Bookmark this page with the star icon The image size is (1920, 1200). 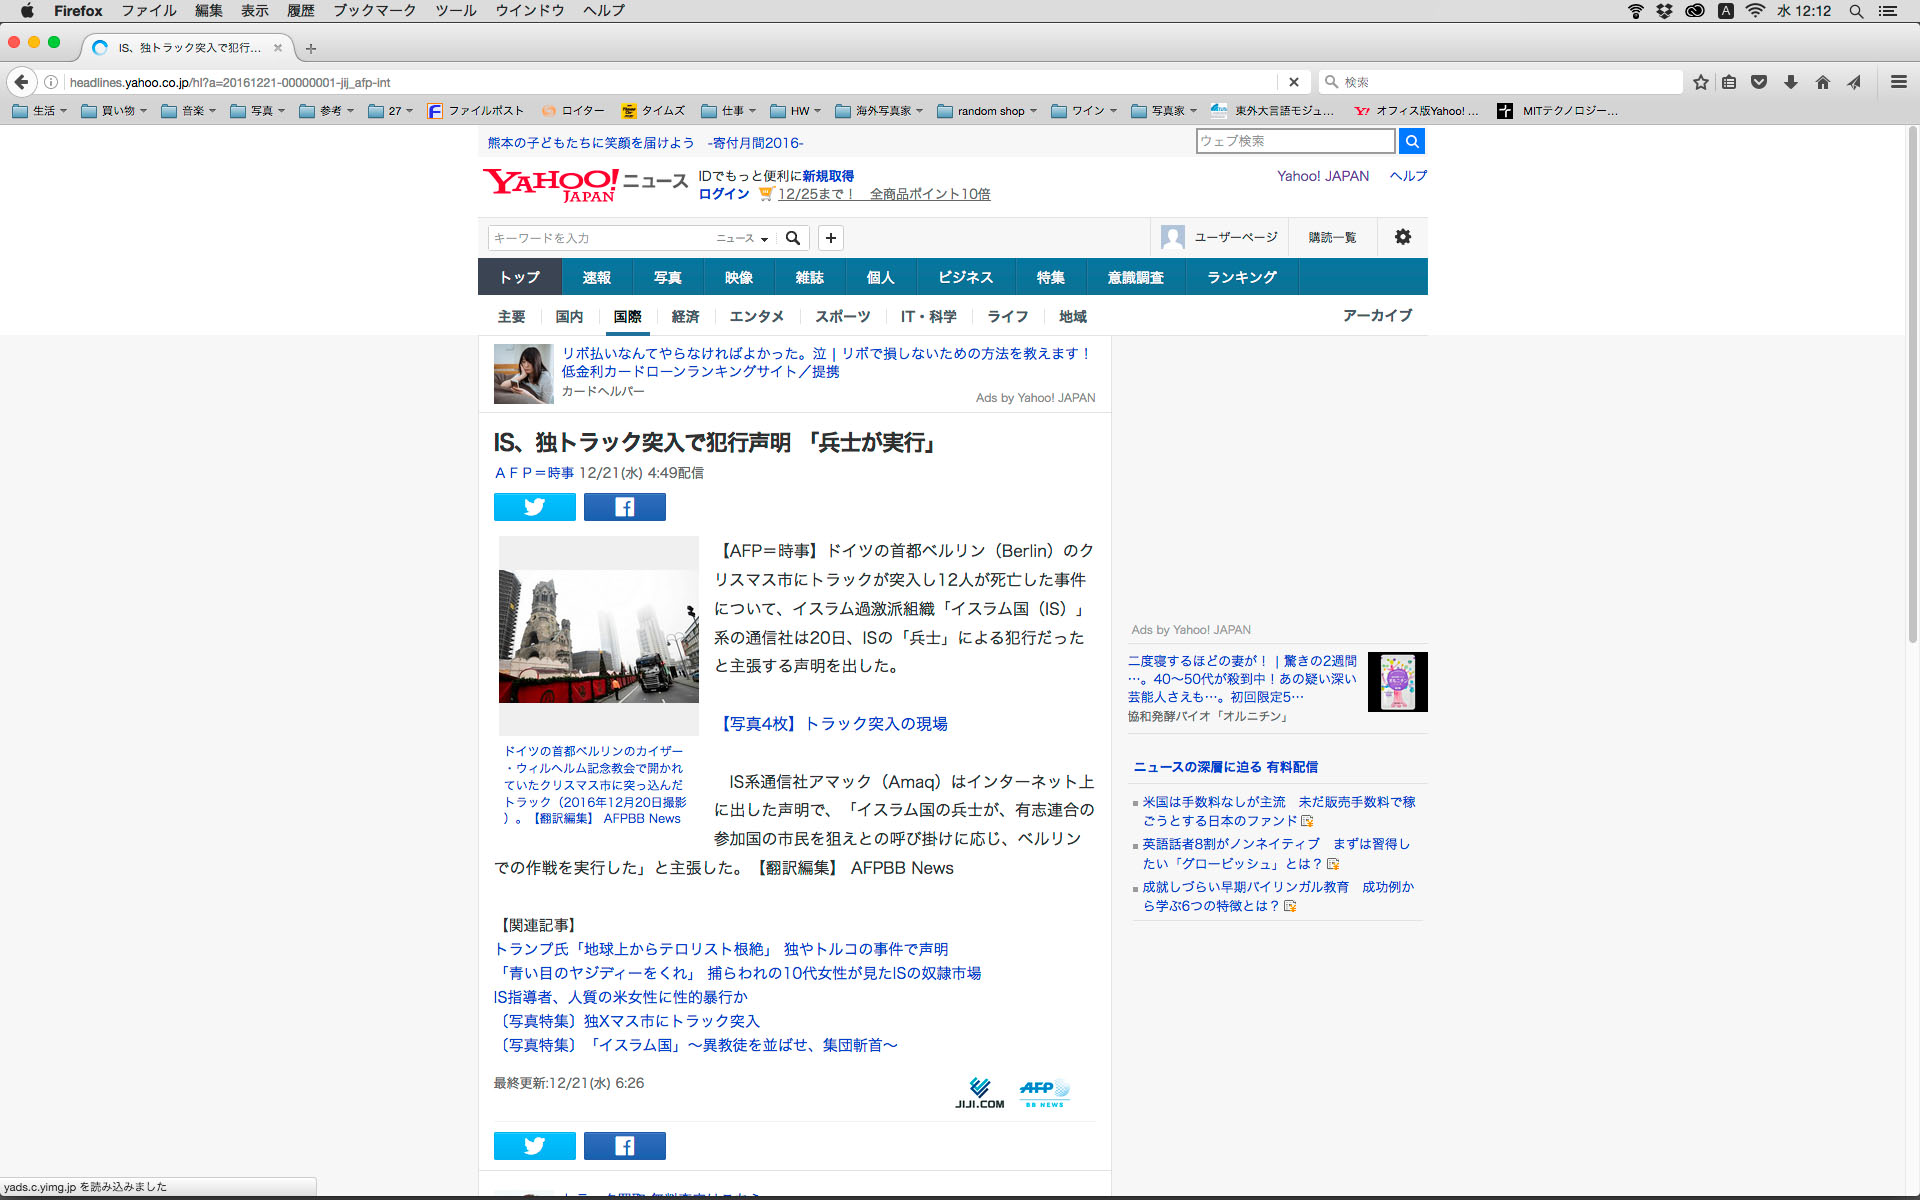(x=1700, y=82)
